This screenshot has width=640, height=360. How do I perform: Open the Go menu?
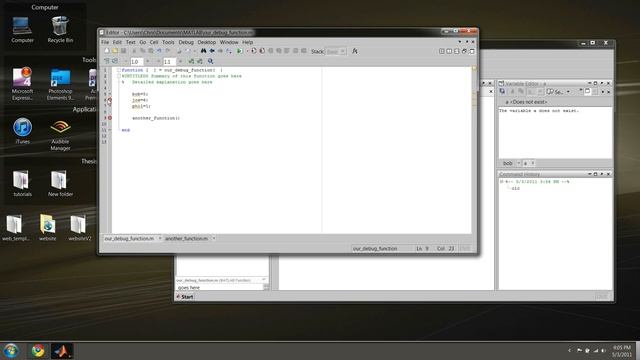click(142, 42)
